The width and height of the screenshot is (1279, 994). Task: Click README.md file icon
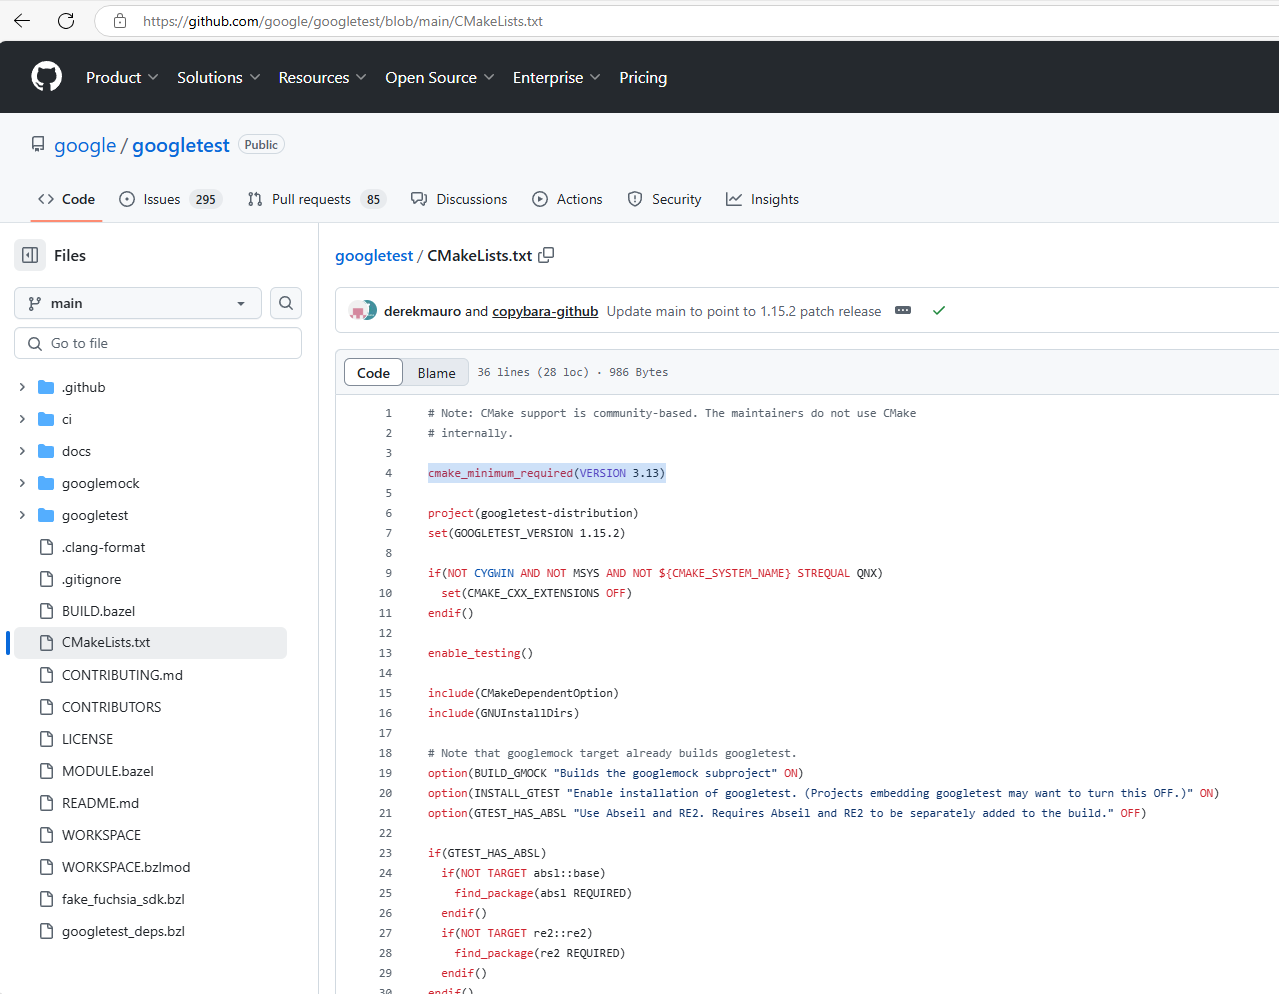click(x=46, y=803)
